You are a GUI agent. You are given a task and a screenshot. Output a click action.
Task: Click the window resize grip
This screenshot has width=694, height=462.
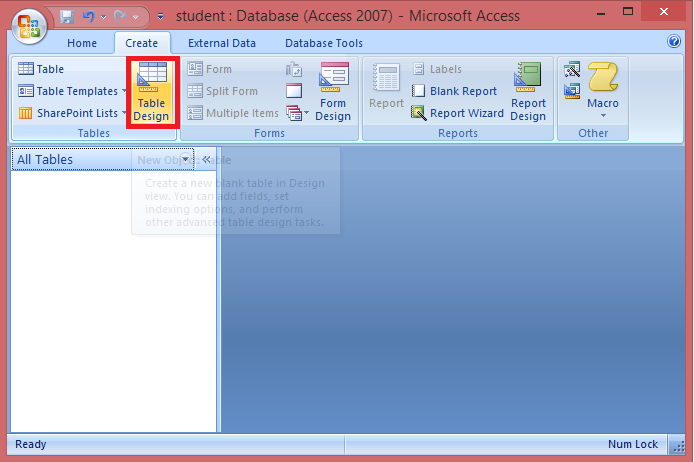click(x=679, y=447)
